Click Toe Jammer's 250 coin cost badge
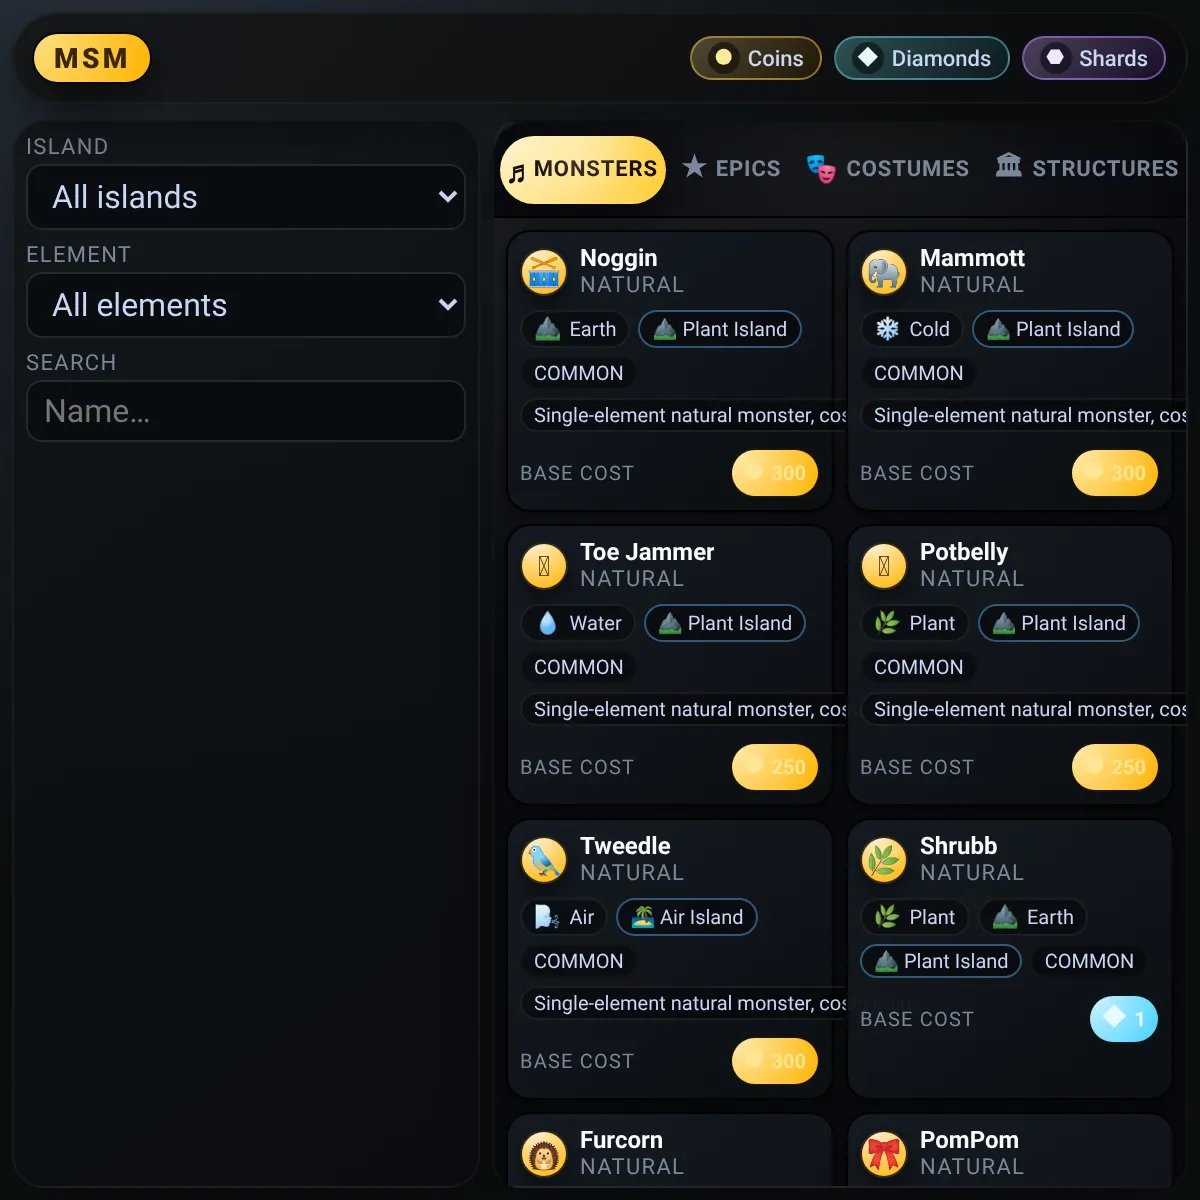This screenshot has width=1200, height=1200. tap(775, 767)
